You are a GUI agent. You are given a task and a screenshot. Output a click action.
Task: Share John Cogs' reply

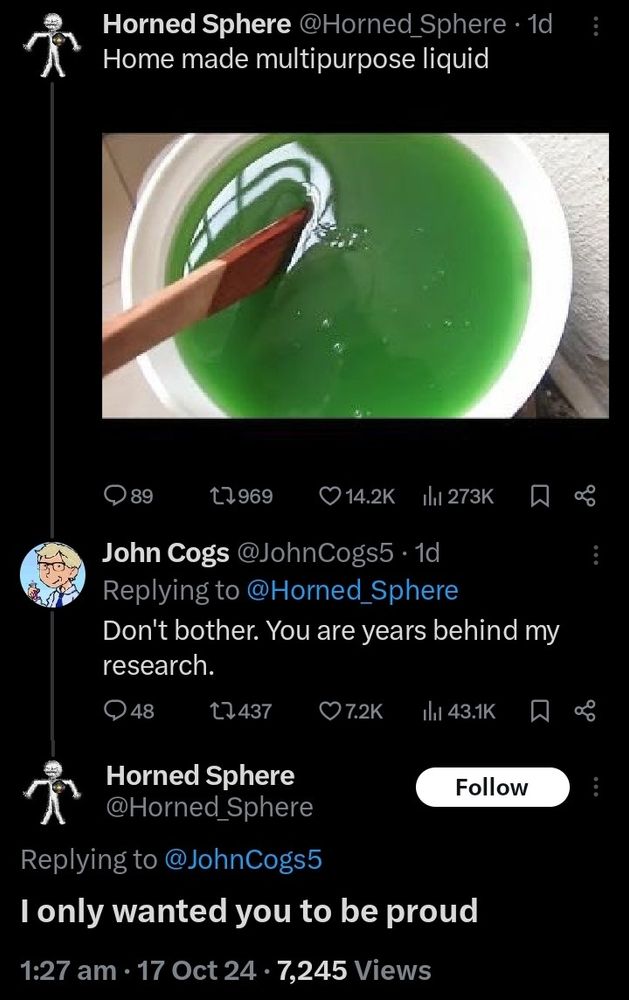585,711
